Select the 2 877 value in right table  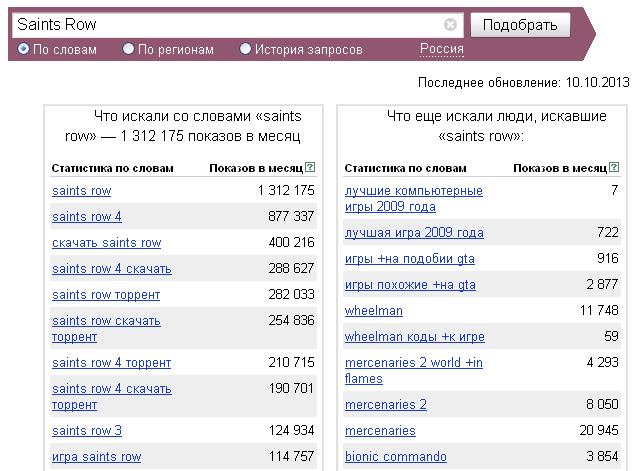[602, 284]
